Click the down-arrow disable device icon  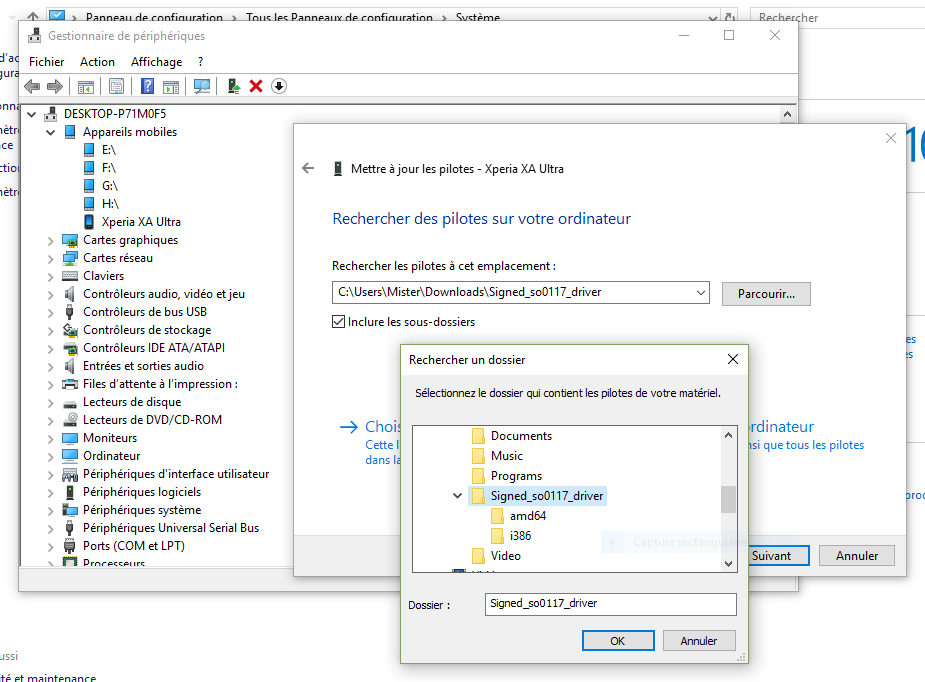pos(278,86)
